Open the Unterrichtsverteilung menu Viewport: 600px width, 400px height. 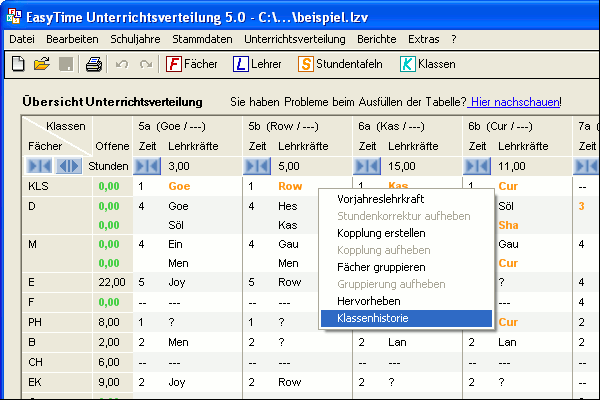[294, 39]
